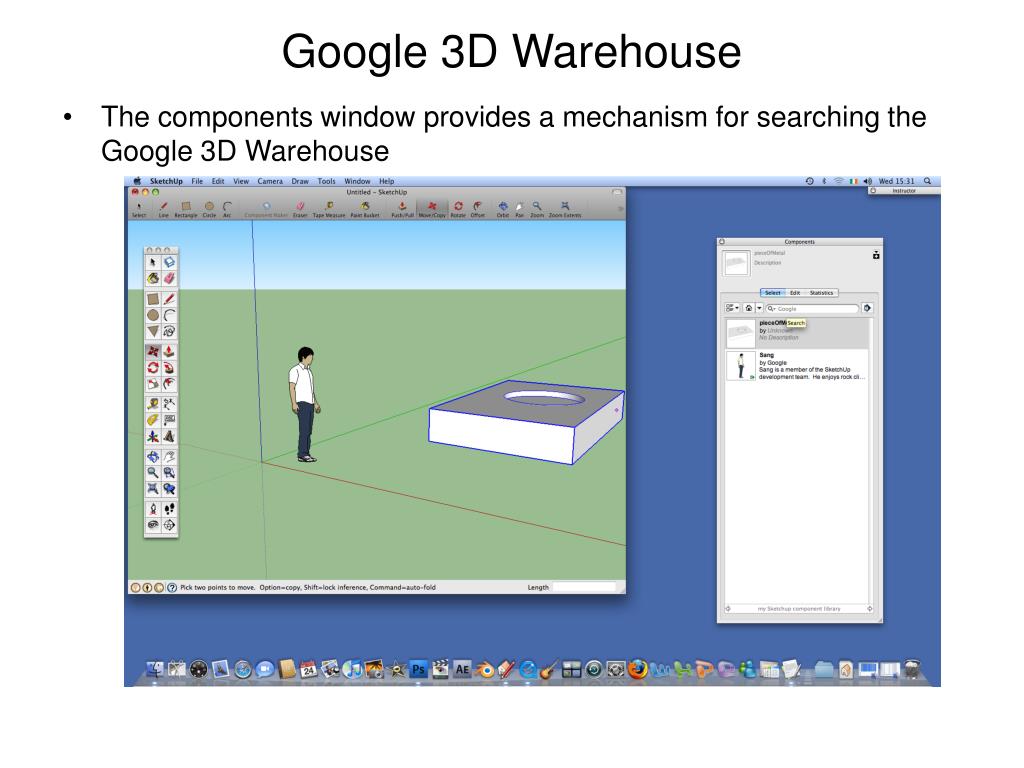Viewport: 1024px width, 768px height.
Task: Select the Freehand scribble tool in the palette
Action: click(x=169, y=331)
